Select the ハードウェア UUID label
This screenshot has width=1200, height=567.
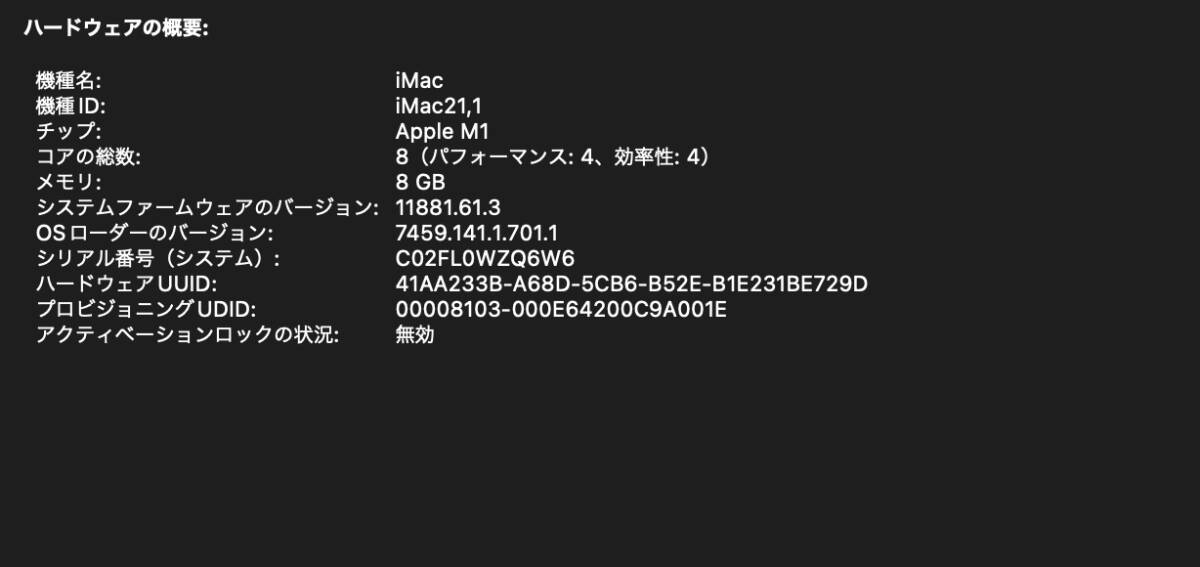(x=127, y=285)
